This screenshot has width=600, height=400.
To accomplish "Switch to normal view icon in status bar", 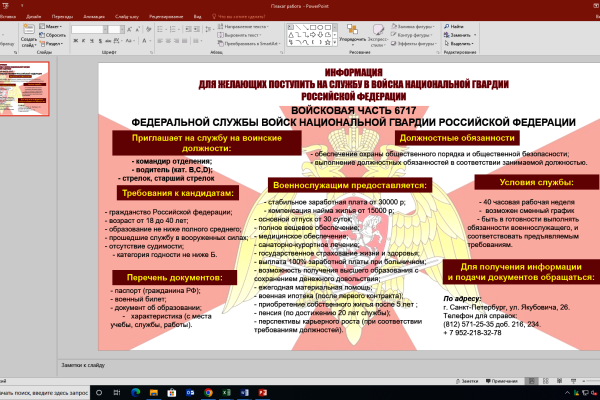I will pyautogui.click(x=532, y=381).
